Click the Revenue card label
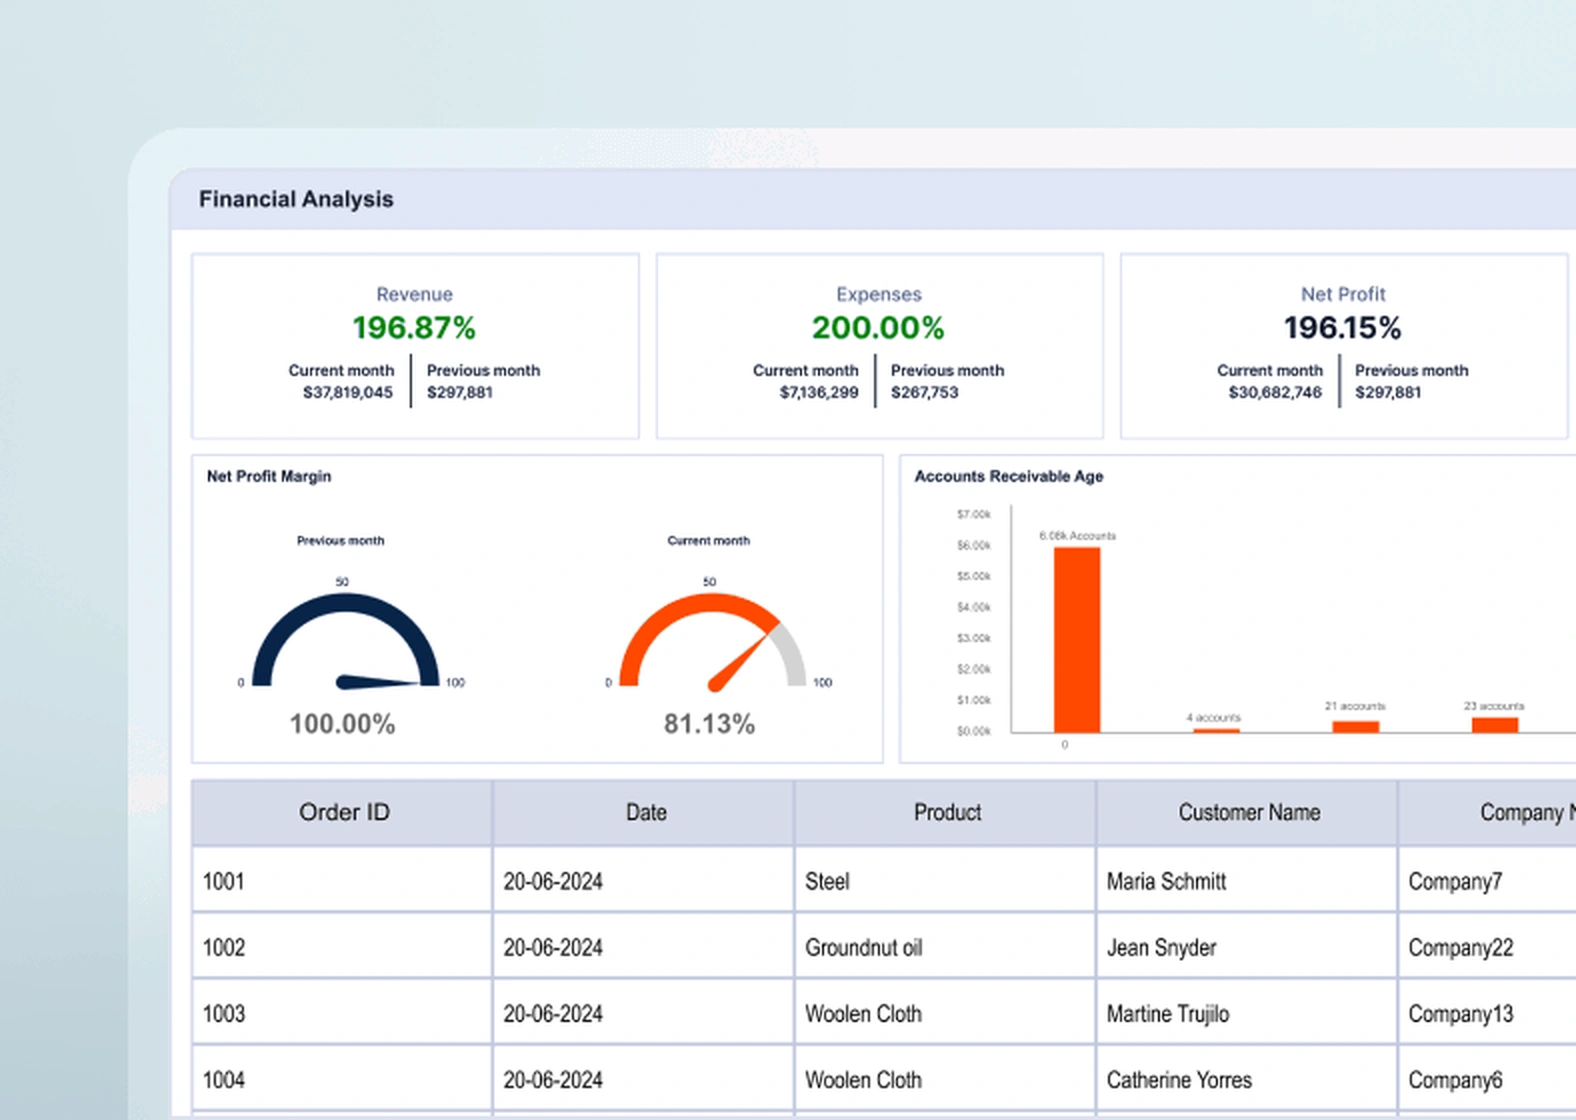Screen dimensions: 1576x1120 pos(414,294)
